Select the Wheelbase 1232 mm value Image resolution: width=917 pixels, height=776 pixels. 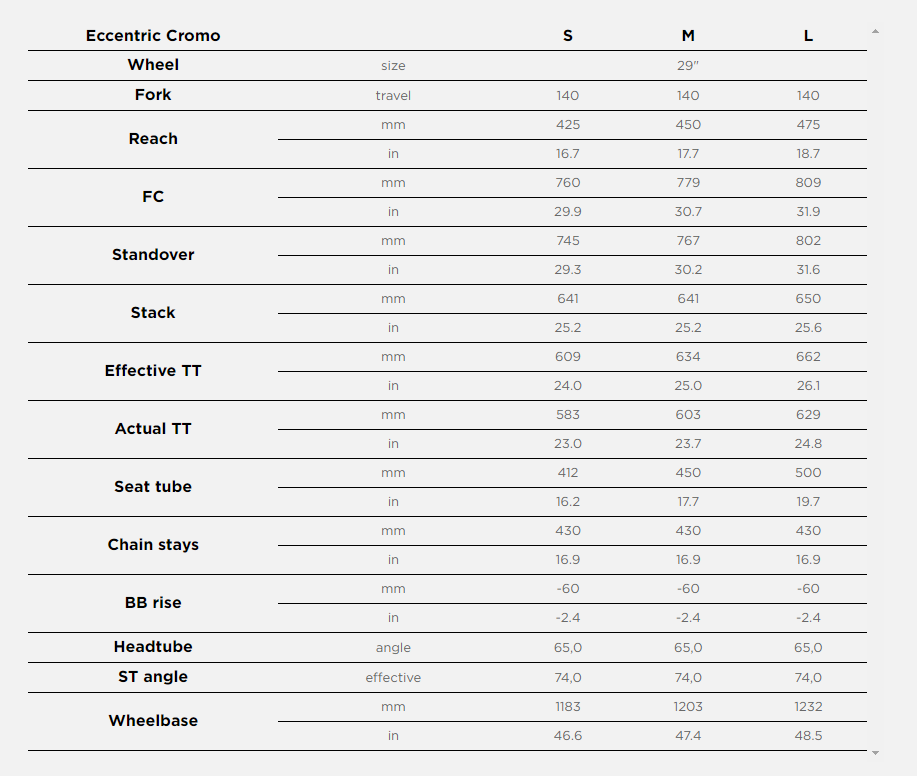808,707
